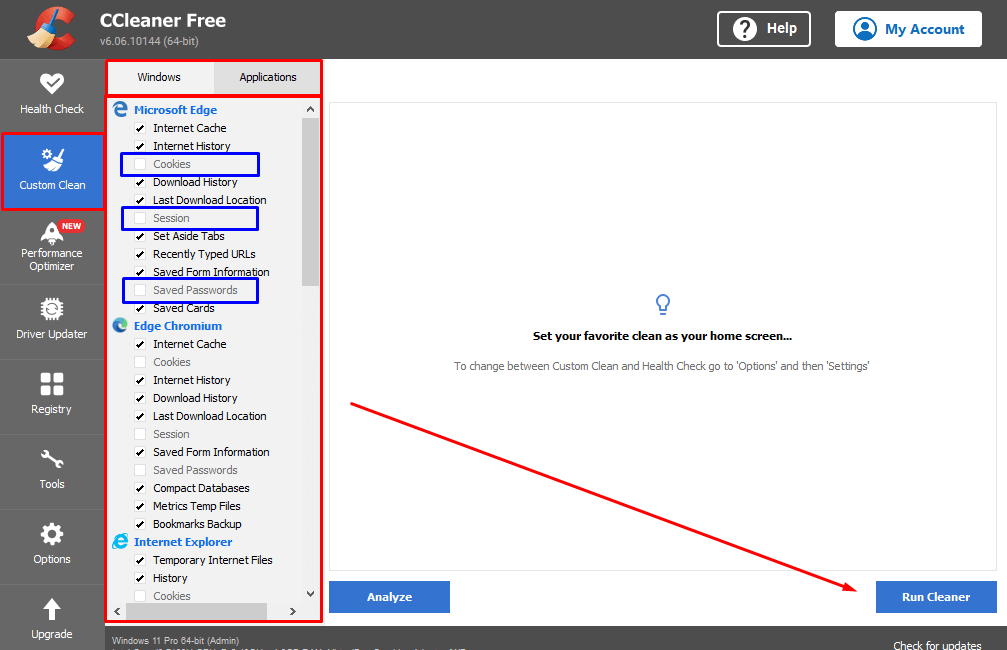Click the Microsoft Edge legacy icon
The image size is (1007, 650).
tap(120, 109)
